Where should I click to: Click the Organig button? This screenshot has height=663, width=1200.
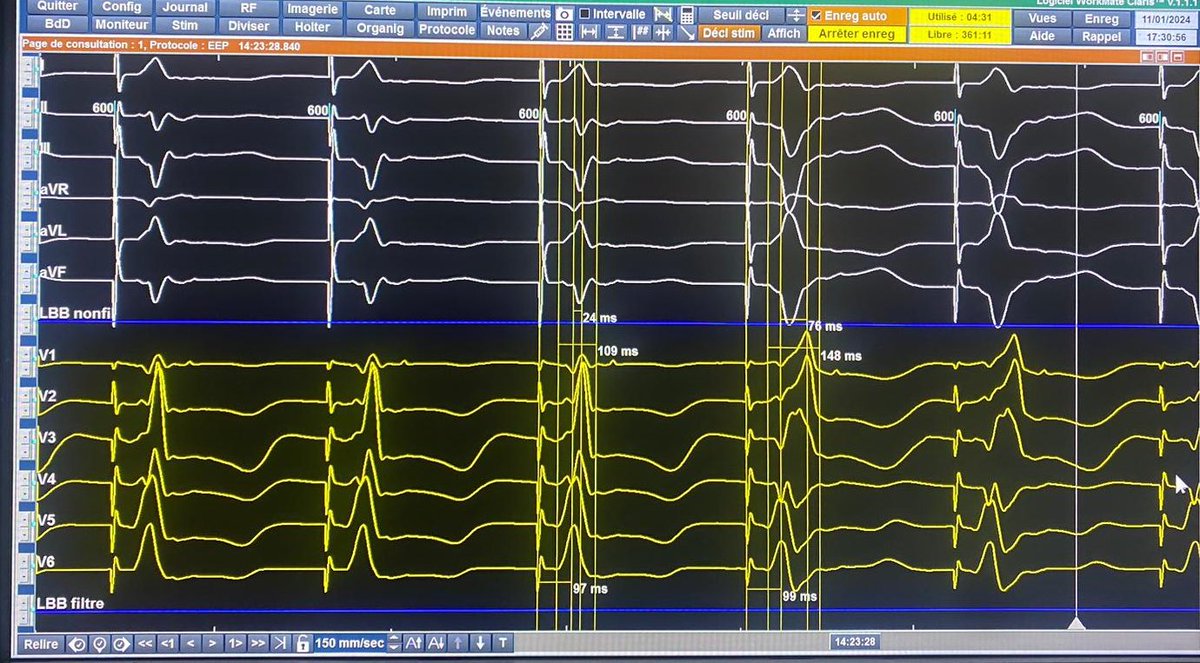tap(380, 28)
